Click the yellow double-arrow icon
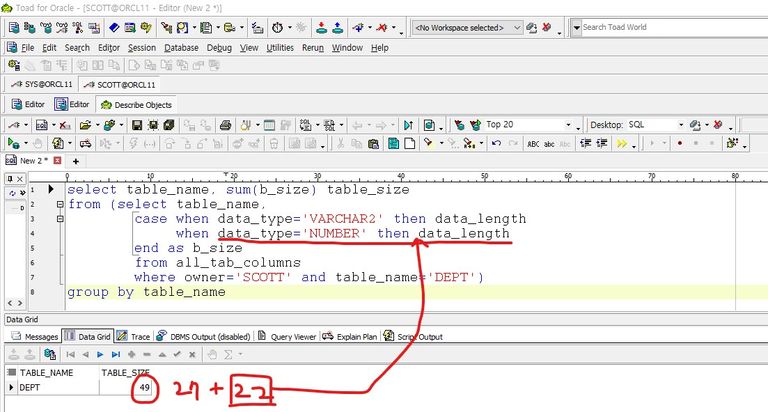The width and height of the screenshot is (768, 412). (x=622, y=144)
